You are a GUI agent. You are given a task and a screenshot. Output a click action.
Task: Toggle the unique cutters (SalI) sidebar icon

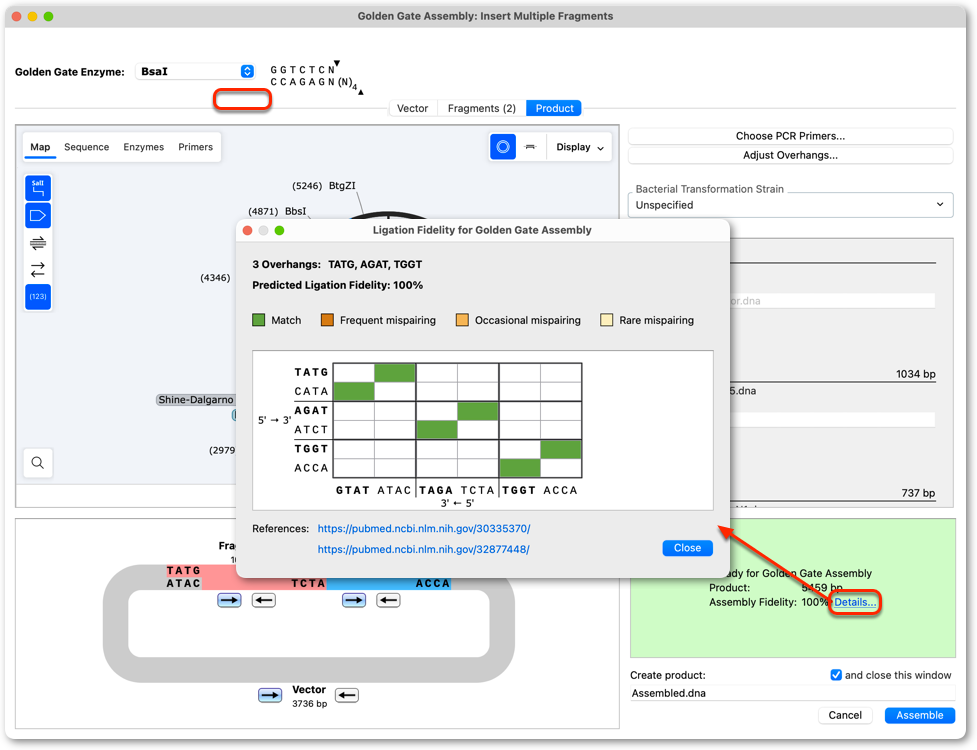pos(38,188)
